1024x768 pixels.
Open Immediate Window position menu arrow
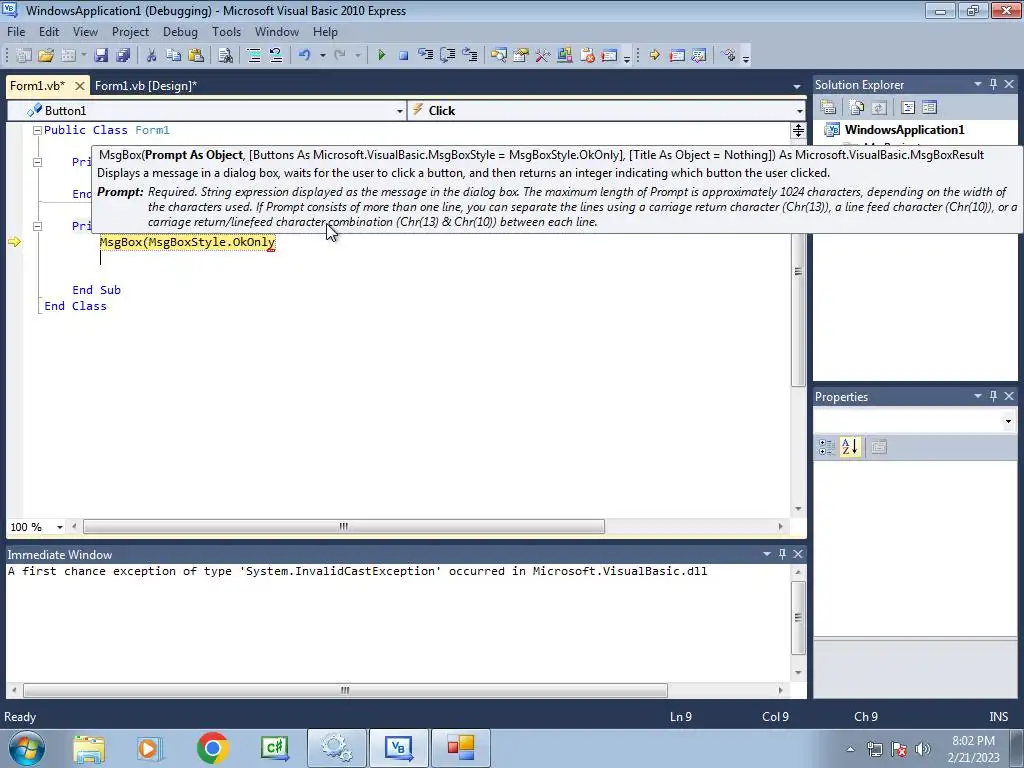point(767,554)
